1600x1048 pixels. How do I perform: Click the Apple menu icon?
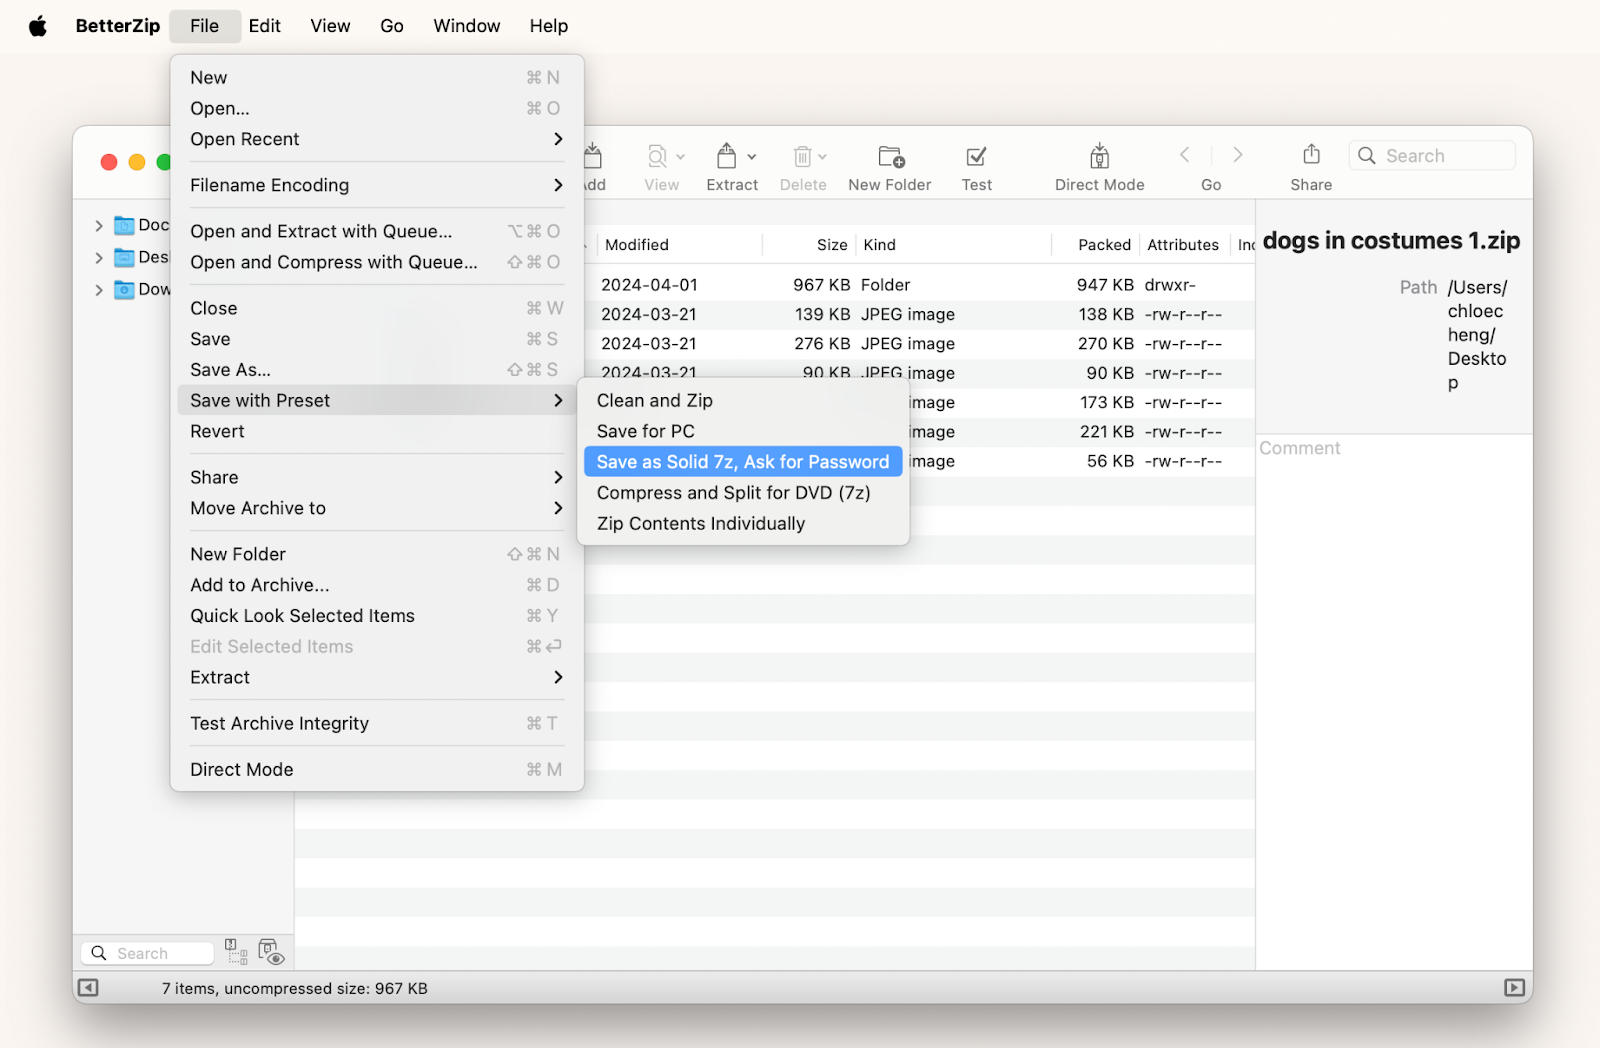(38, 26)
